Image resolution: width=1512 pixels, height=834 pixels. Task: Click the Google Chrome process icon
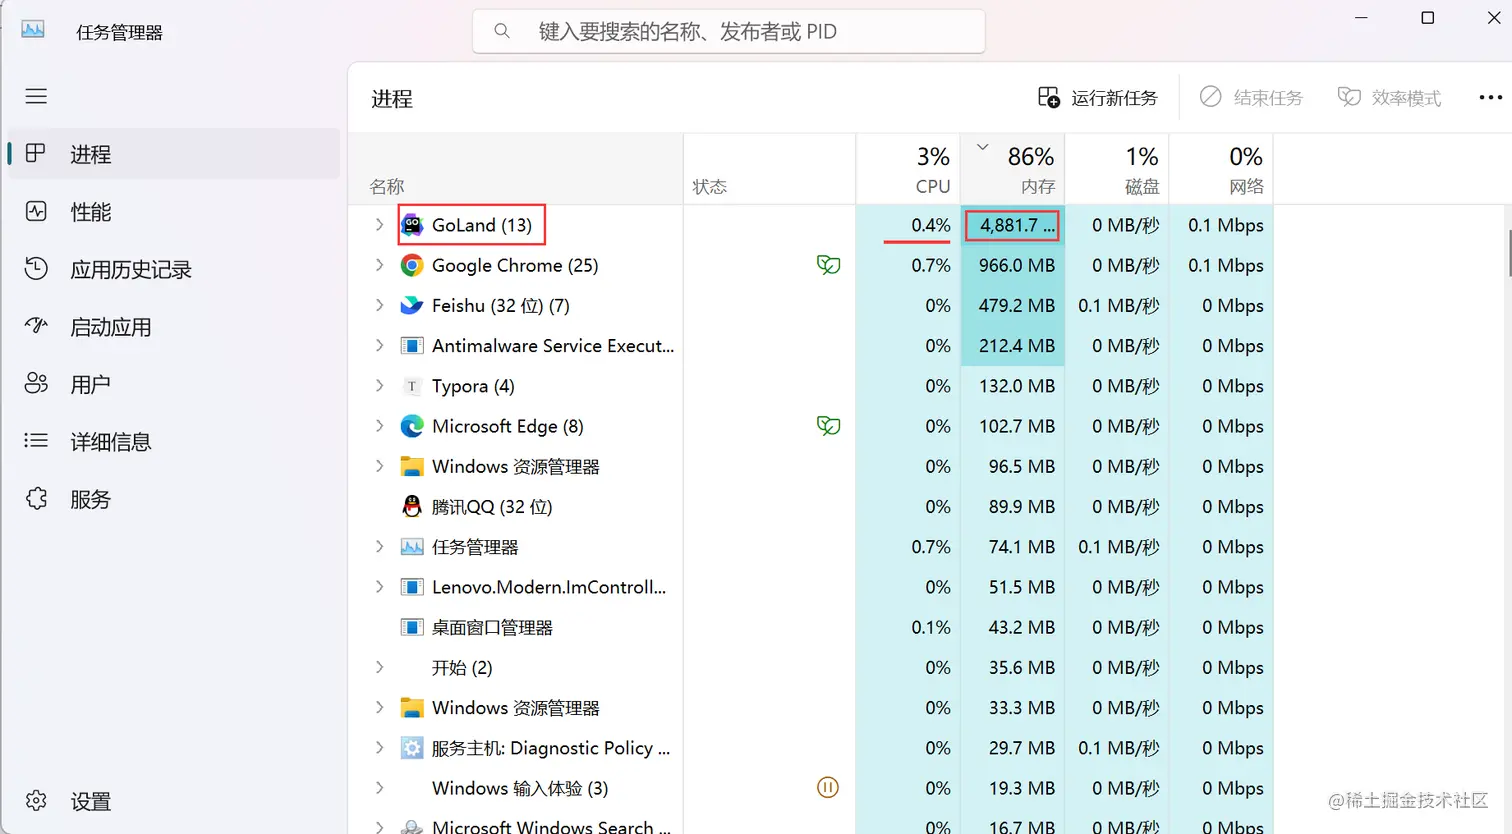click(x=412, y=265)
